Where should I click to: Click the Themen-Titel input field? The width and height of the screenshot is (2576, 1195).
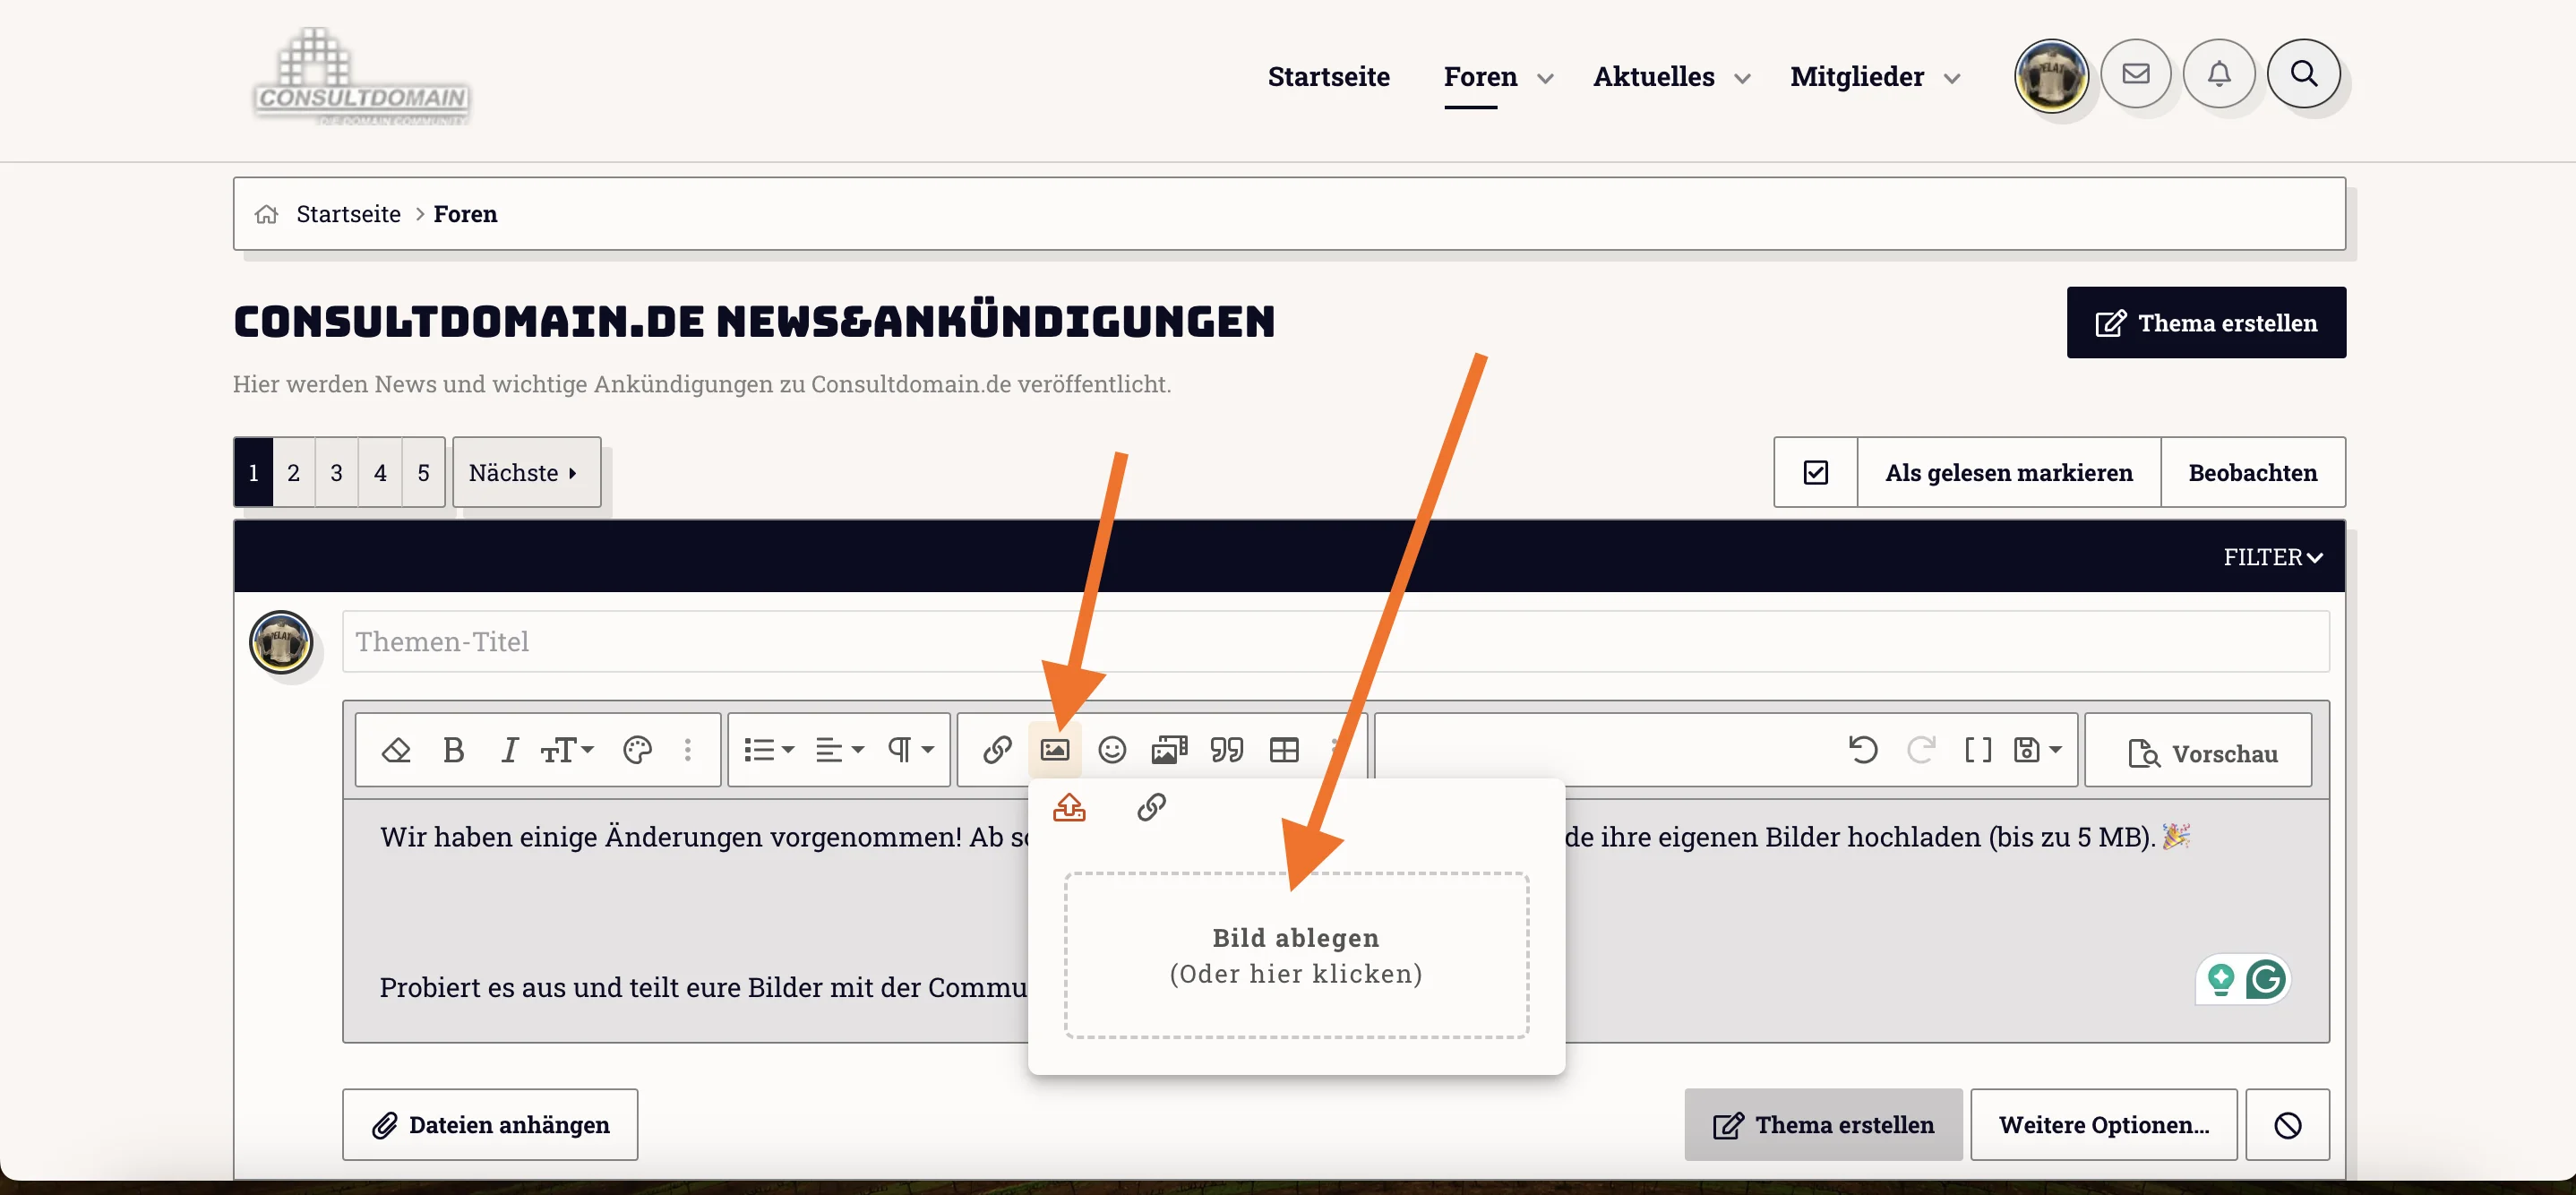tap(1335, 641)
